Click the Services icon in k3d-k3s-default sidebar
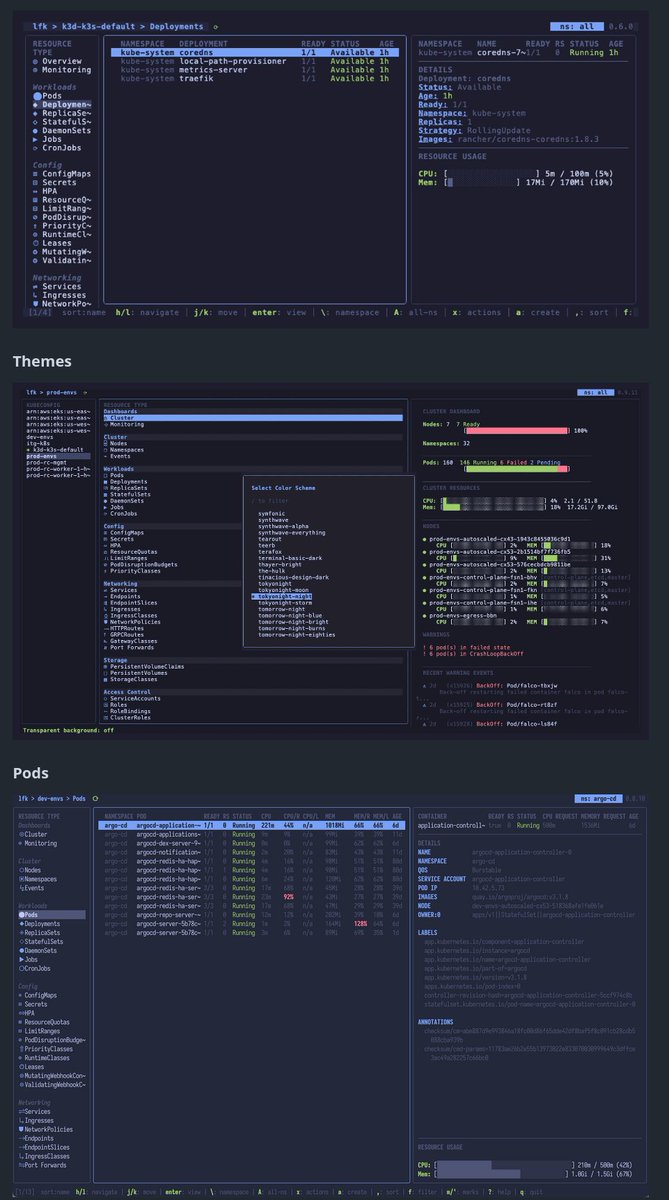669x1200 pixels. click(35, 286)
